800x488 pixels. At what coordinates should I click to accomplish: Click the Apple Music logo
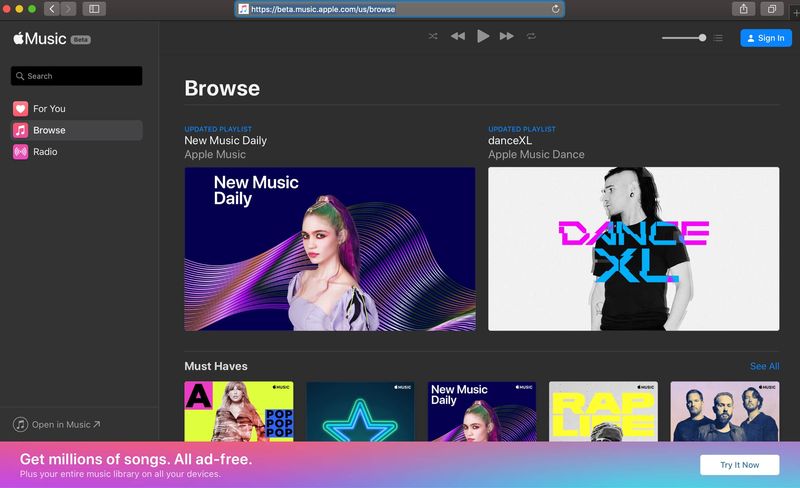pos(40,39)
